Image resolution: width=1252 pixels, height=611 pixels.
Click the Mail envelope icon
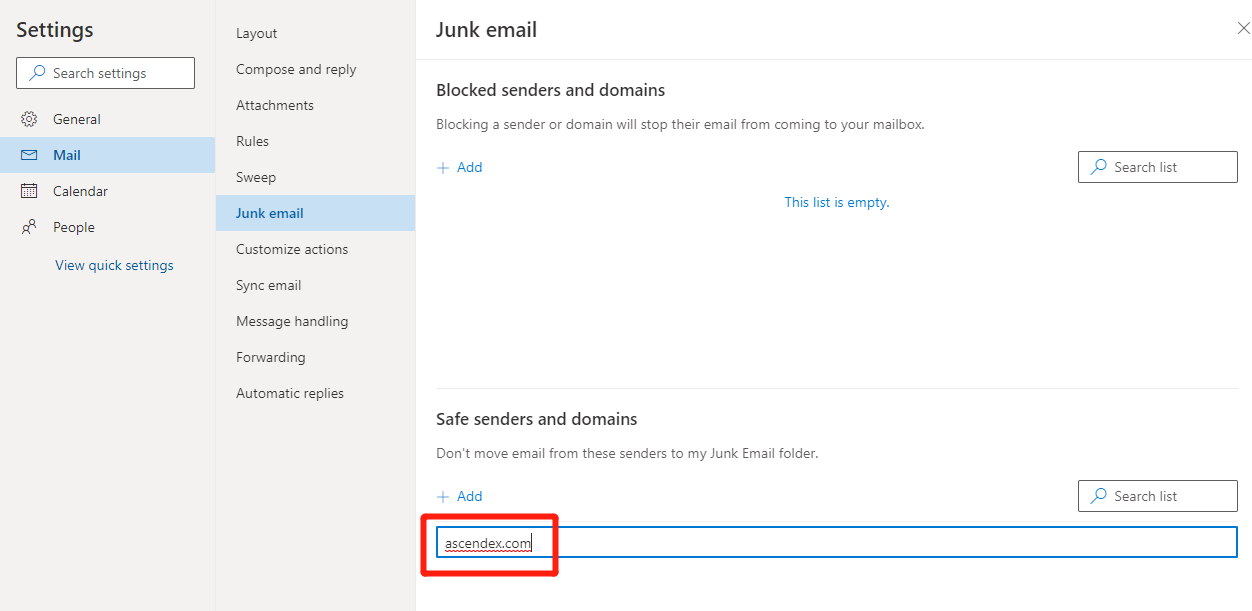29,155
